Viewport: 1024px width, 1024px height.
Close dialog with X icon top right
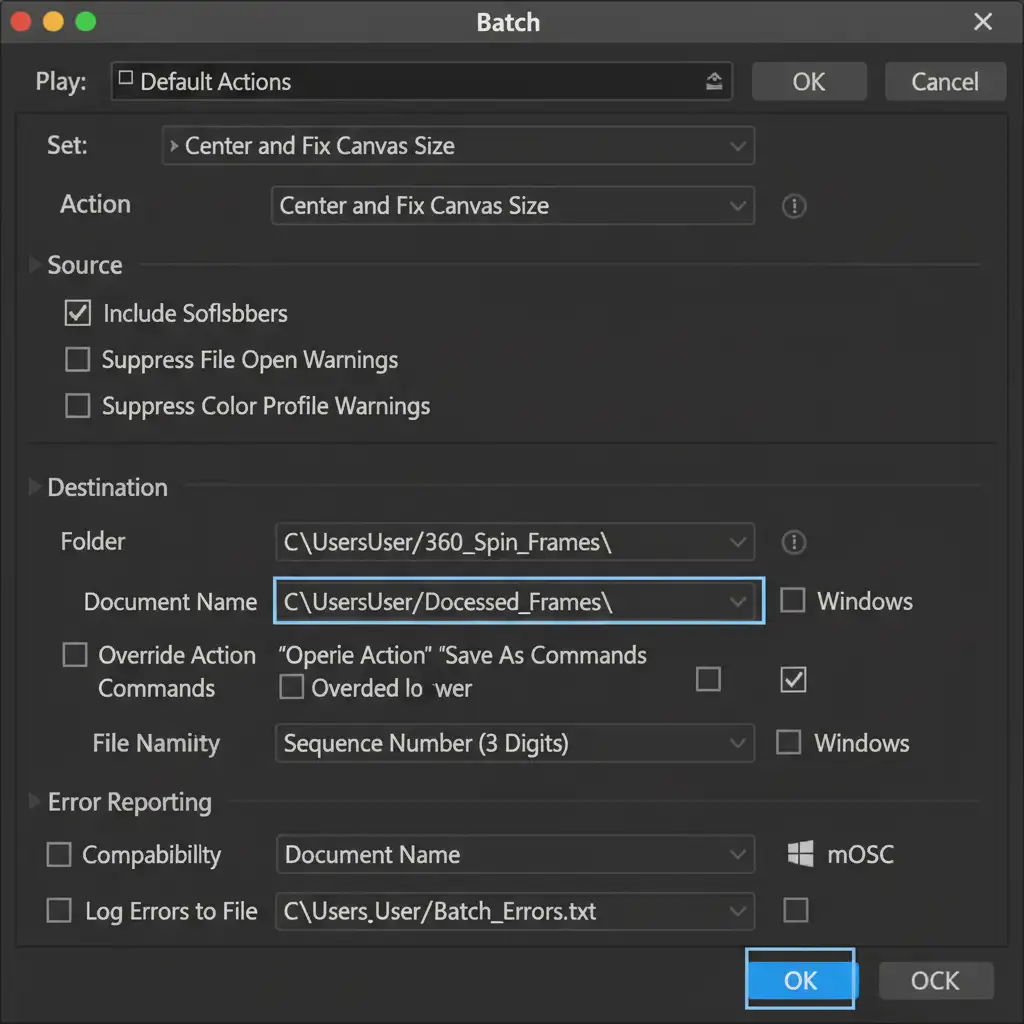983,21
